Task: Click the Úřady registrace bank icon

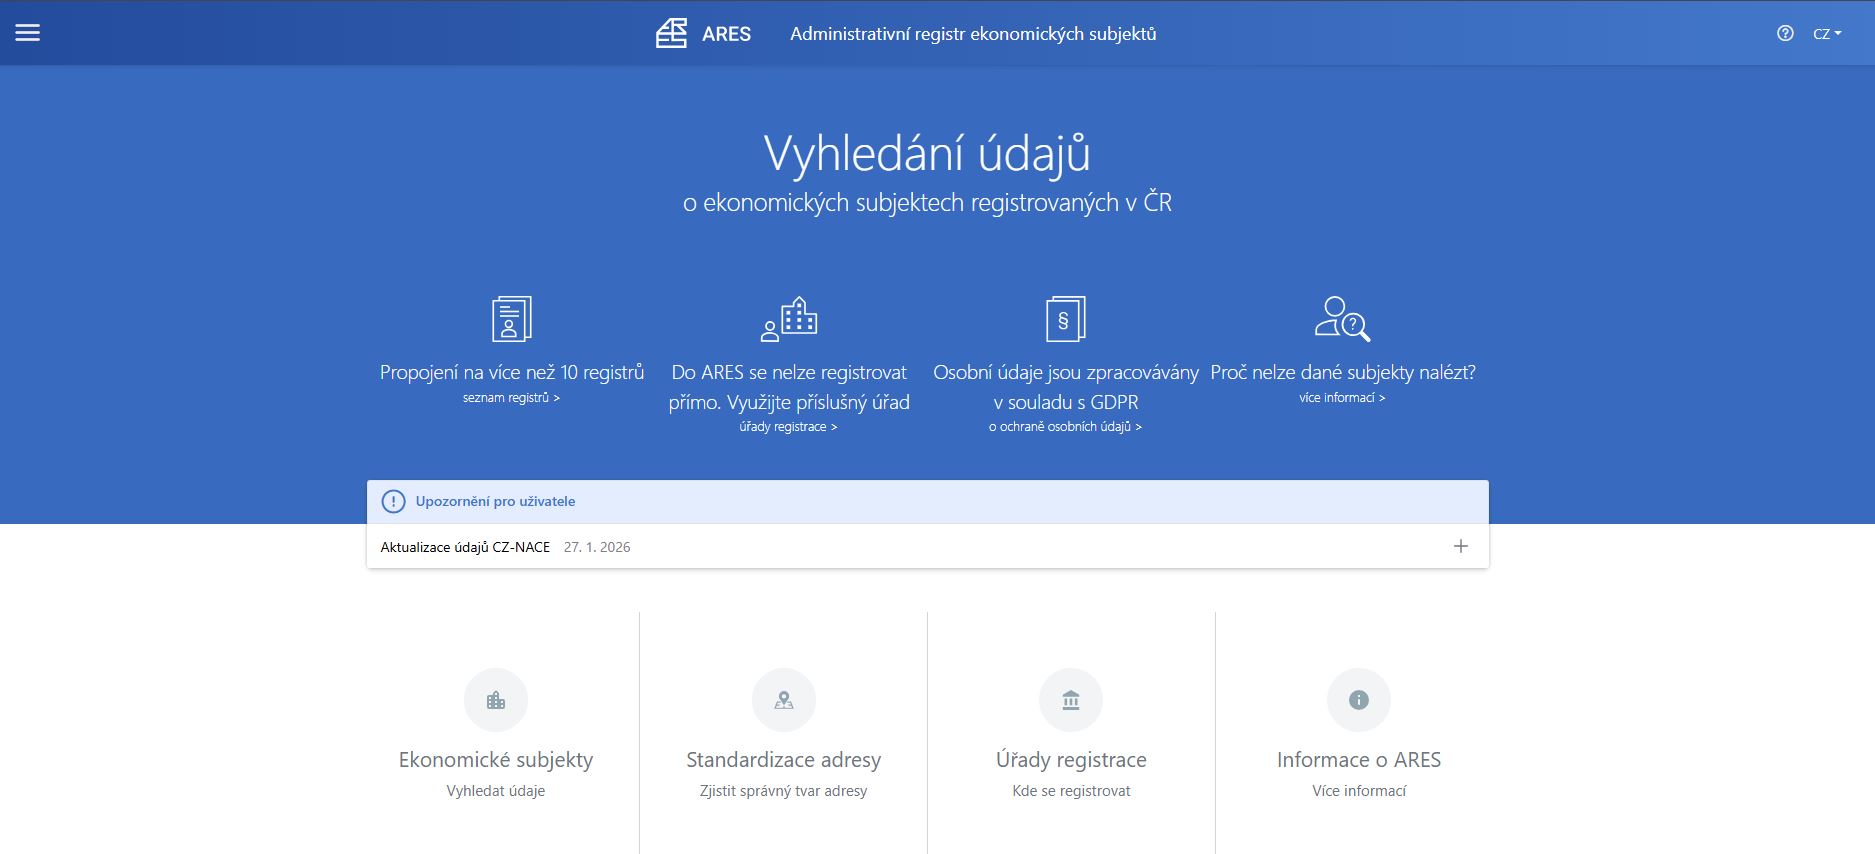Action: point(1071,700)
